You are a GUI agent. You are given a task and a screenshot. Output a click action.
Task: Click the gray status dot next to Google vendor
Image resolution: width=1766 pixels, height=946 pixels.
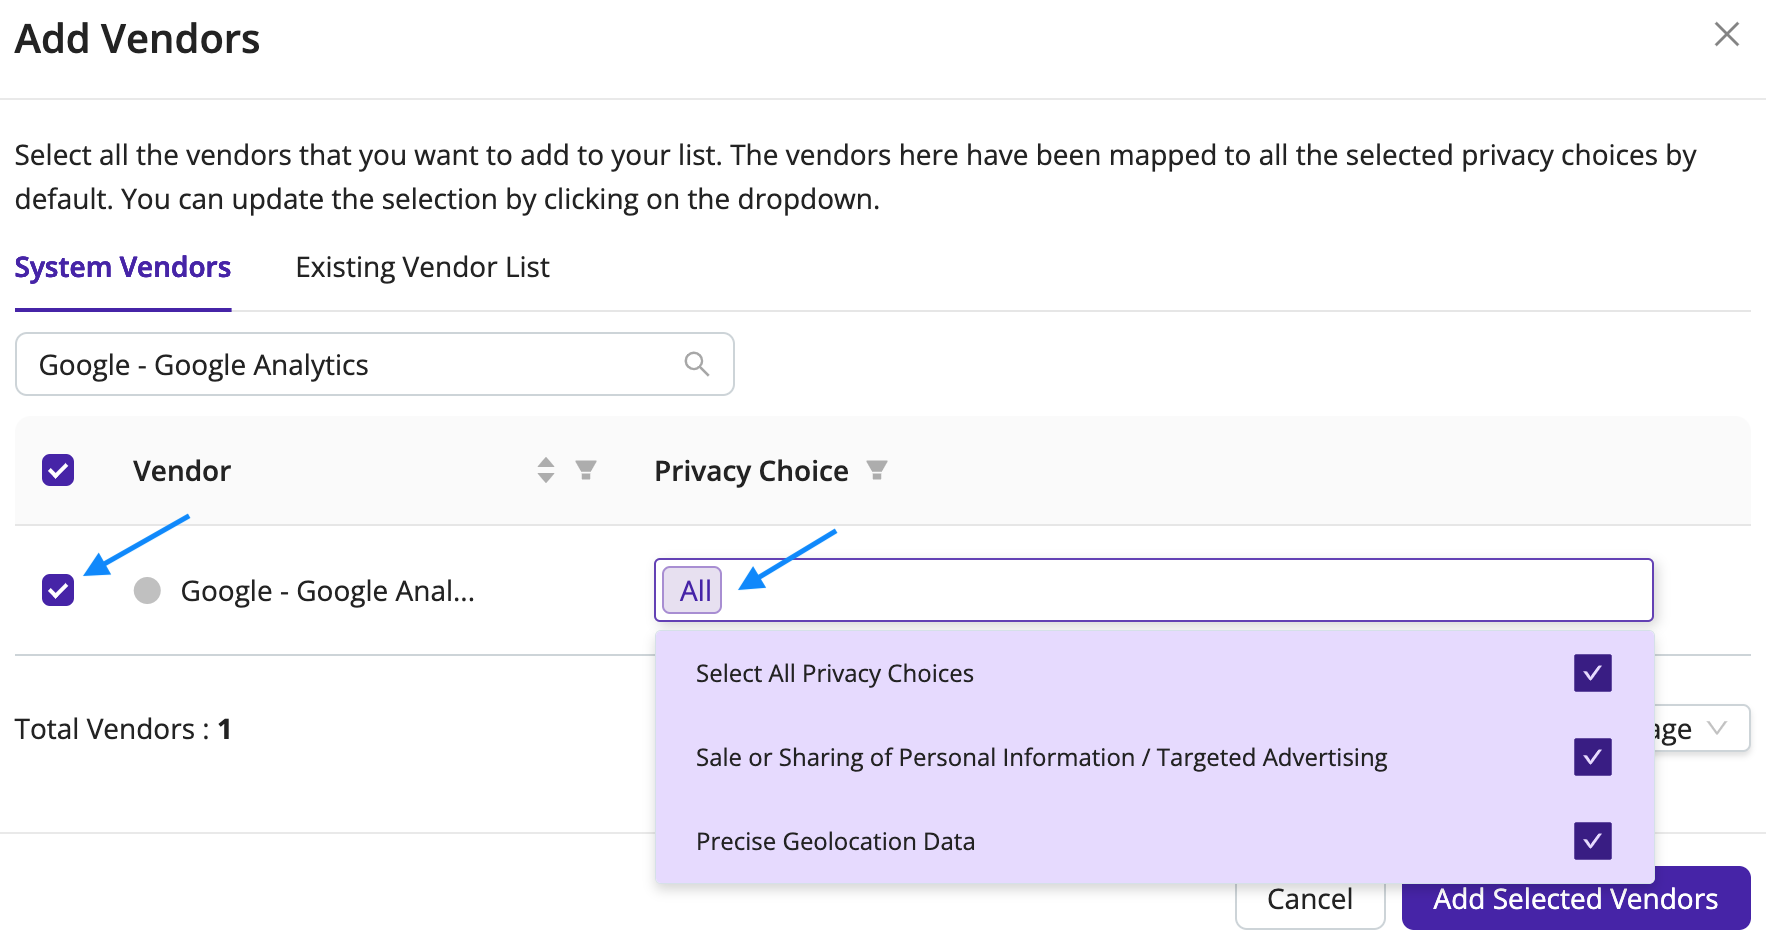146,590
